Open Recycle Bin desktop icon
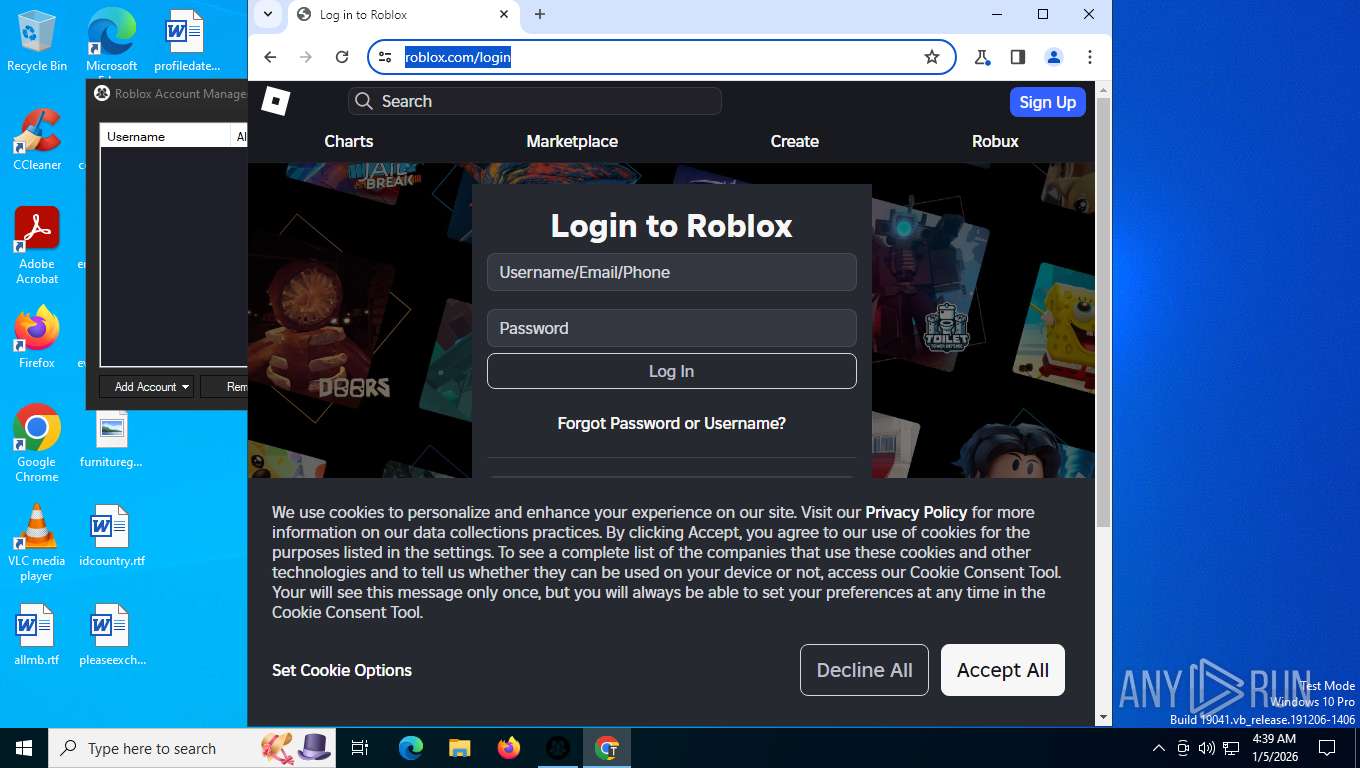 tap(37, 41)
